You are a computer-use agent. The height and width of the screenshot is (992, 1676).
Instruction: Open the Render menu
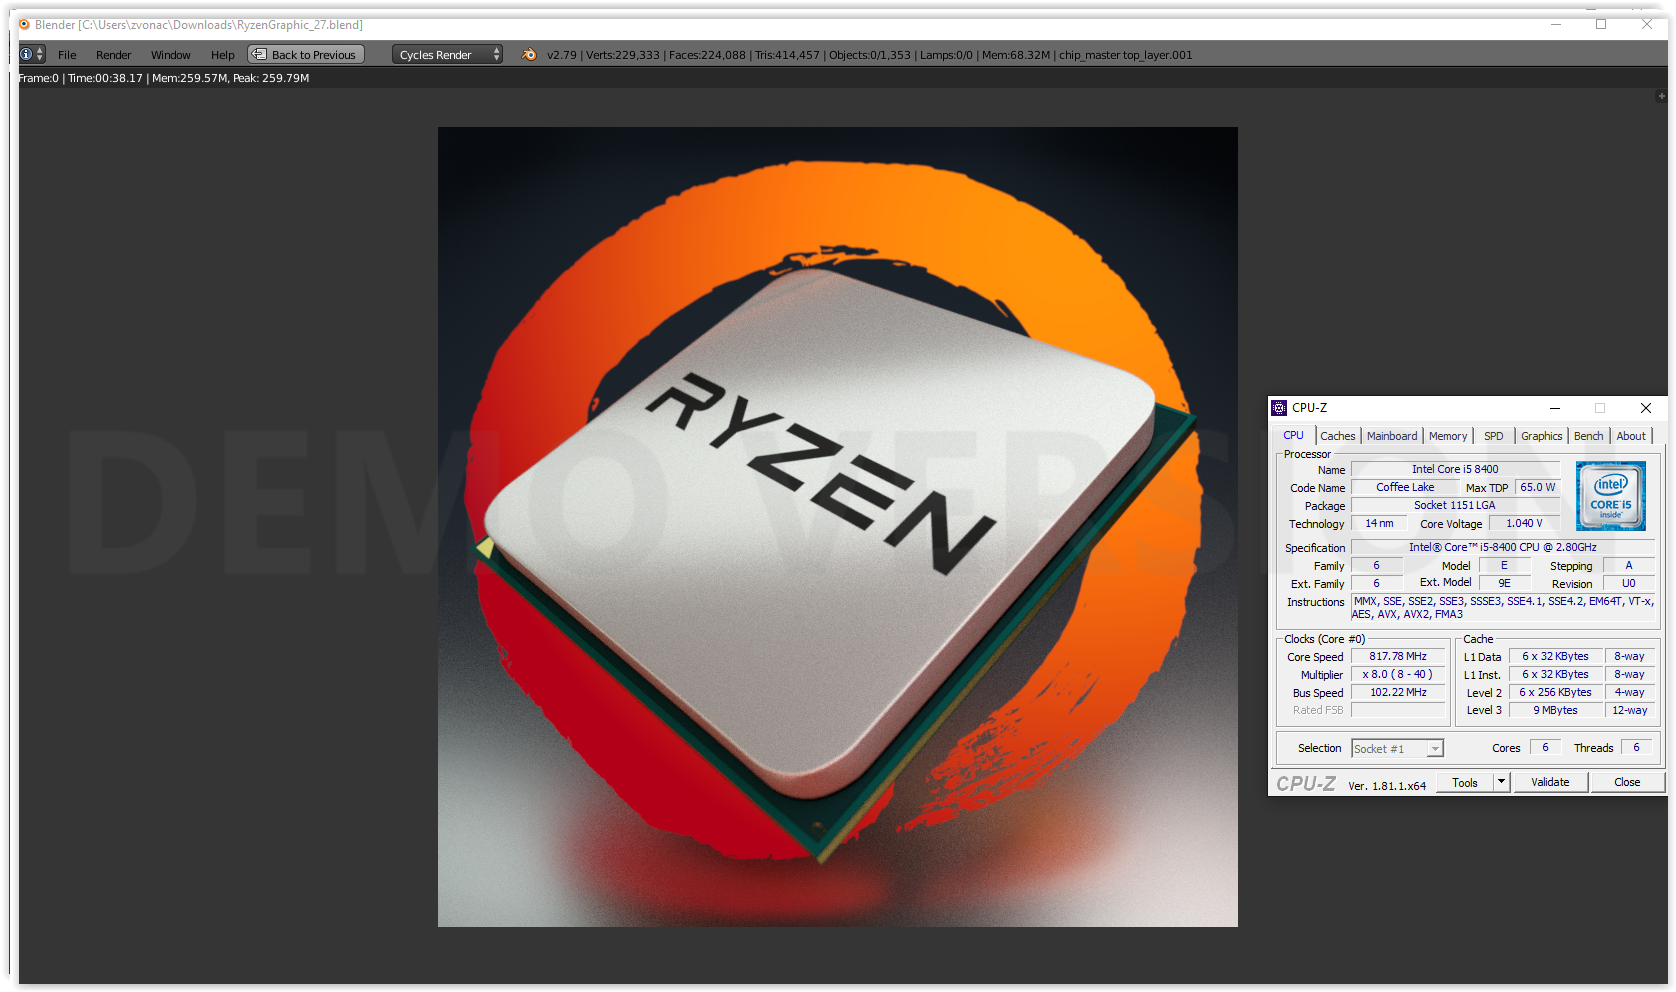(x=113, y=55)
